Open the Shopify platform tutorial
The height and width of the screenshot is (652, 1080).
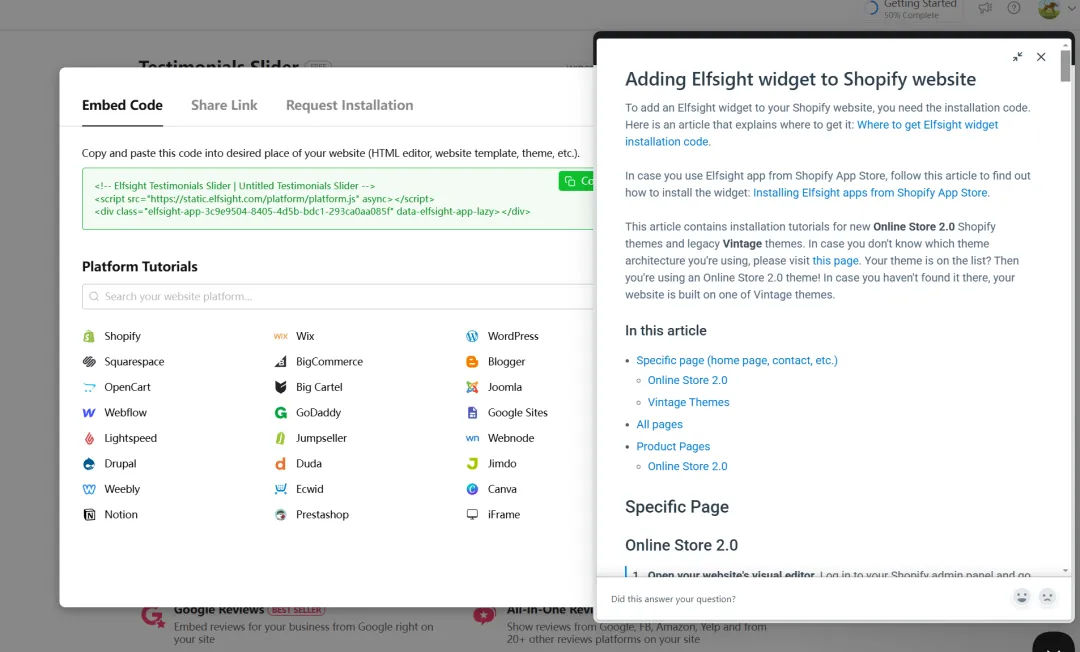coord(122,336)
